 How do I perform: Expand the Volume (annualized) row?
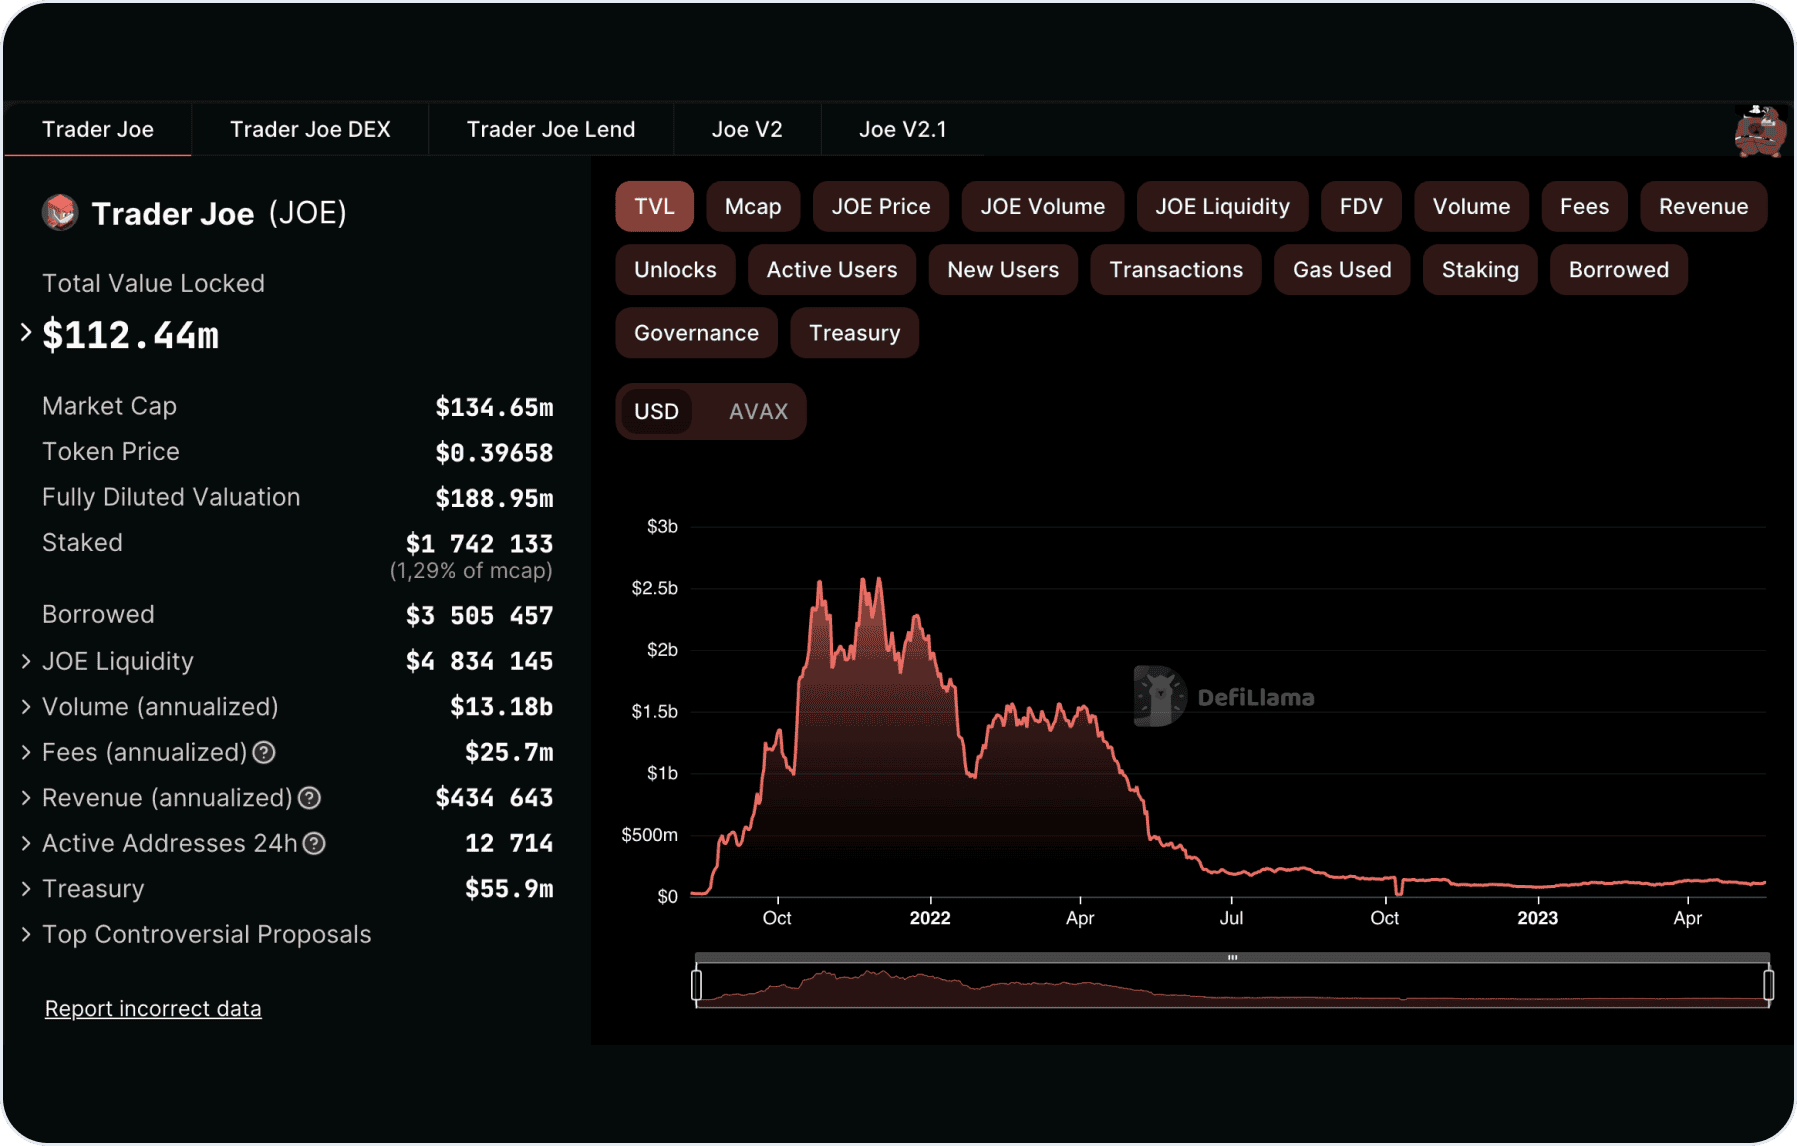tap(26, 707)
